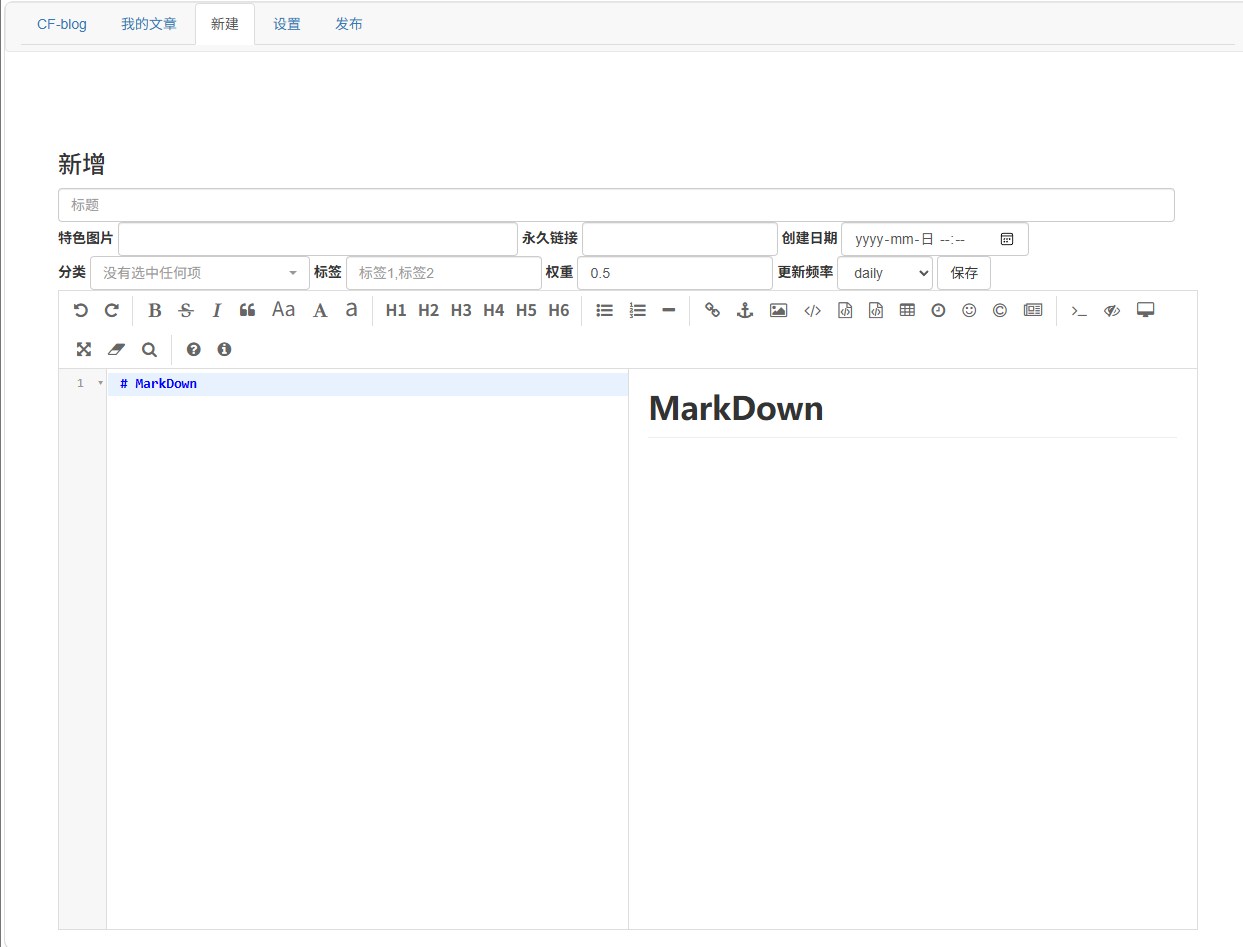
Task: Toggle fullscreen editing with the expand-arrows icon
Action: coord(84,349)
